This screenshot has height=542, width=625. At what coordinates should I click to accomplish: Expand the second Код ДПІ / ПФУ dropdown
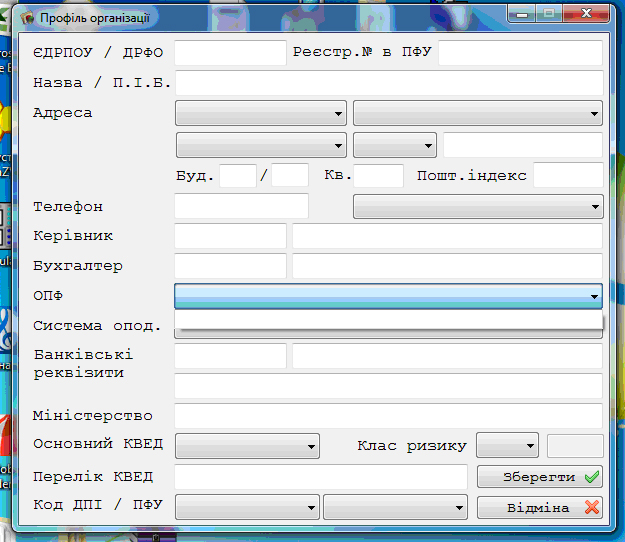pos(396,507)
